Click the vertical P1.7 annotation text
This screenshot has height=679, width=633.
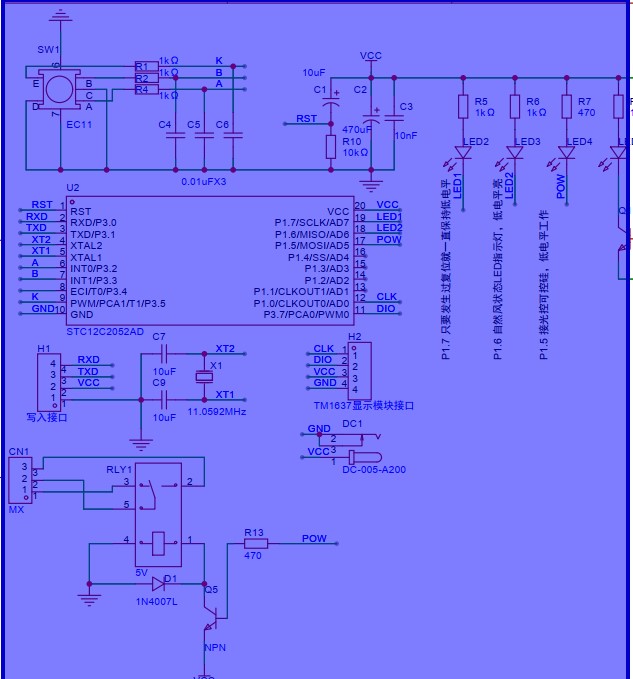point(446,269)
